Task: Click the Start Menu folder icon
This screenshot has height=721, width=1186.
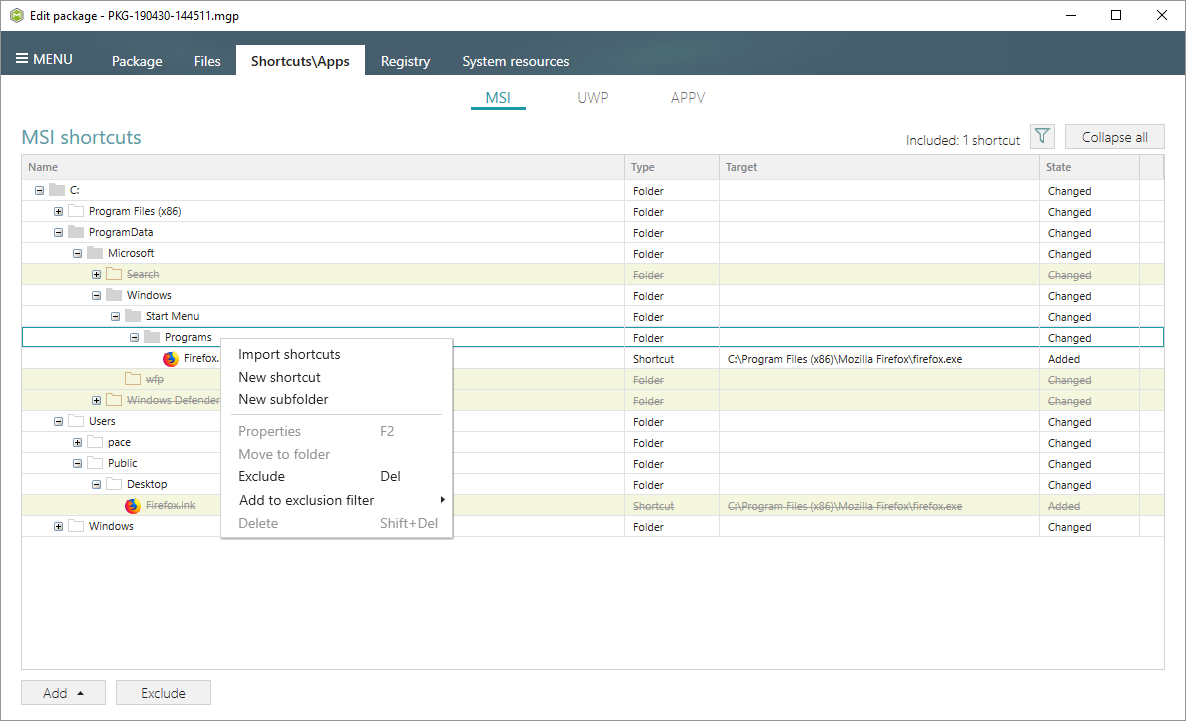Action: 133,316
